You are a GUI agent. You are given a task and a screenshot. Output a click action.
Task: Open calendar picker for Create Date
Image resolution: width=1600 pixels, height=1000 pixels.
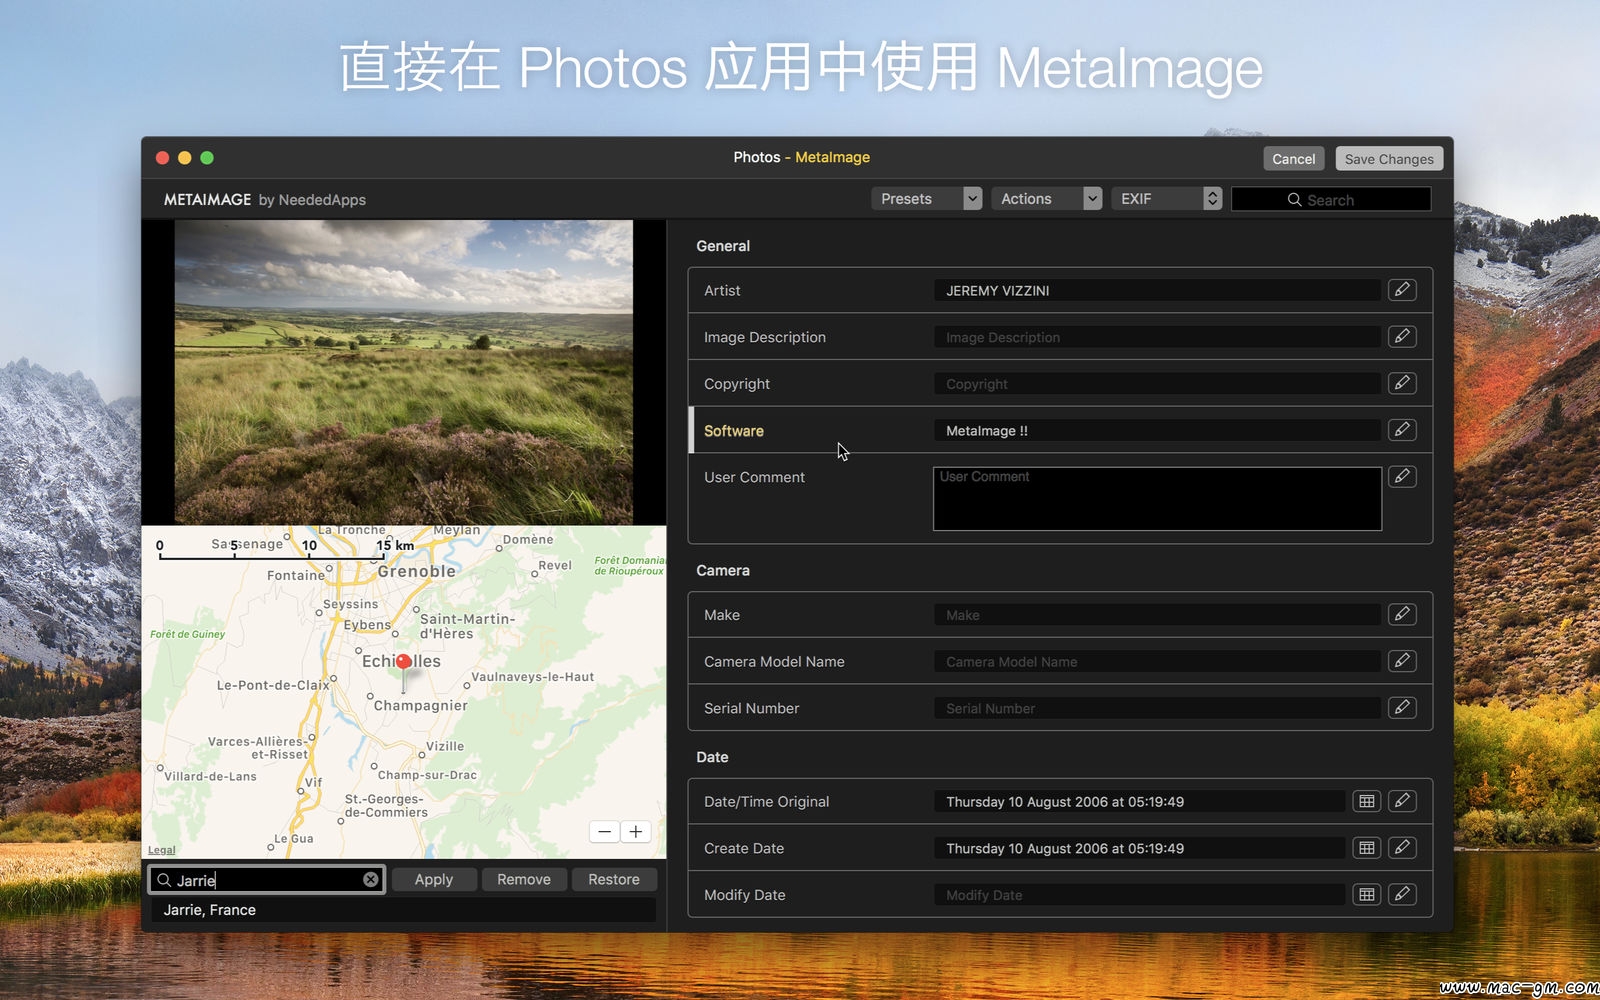1366,848
